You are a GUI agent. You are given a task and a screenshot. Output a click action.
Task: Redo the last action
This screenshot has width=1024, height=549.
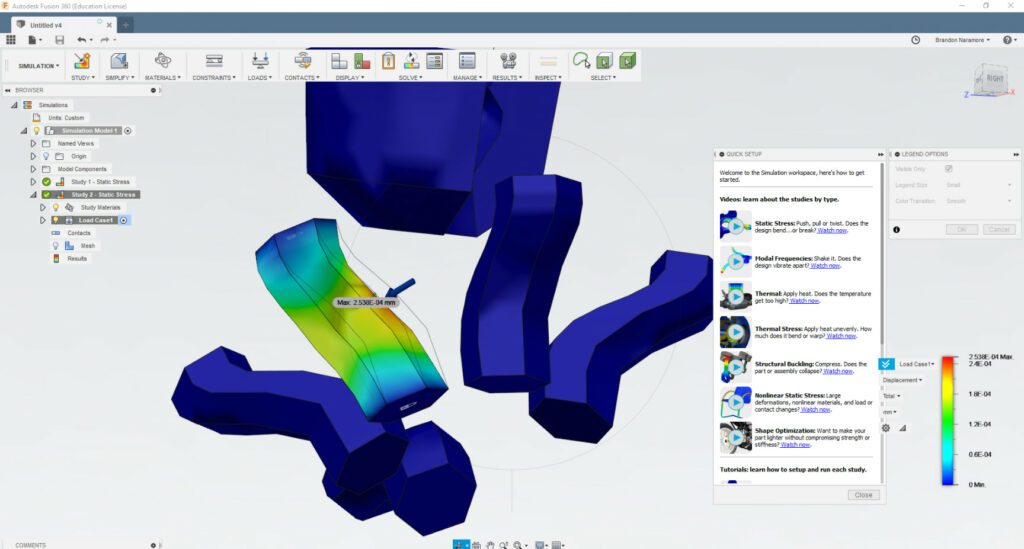[x=106, y=40]
